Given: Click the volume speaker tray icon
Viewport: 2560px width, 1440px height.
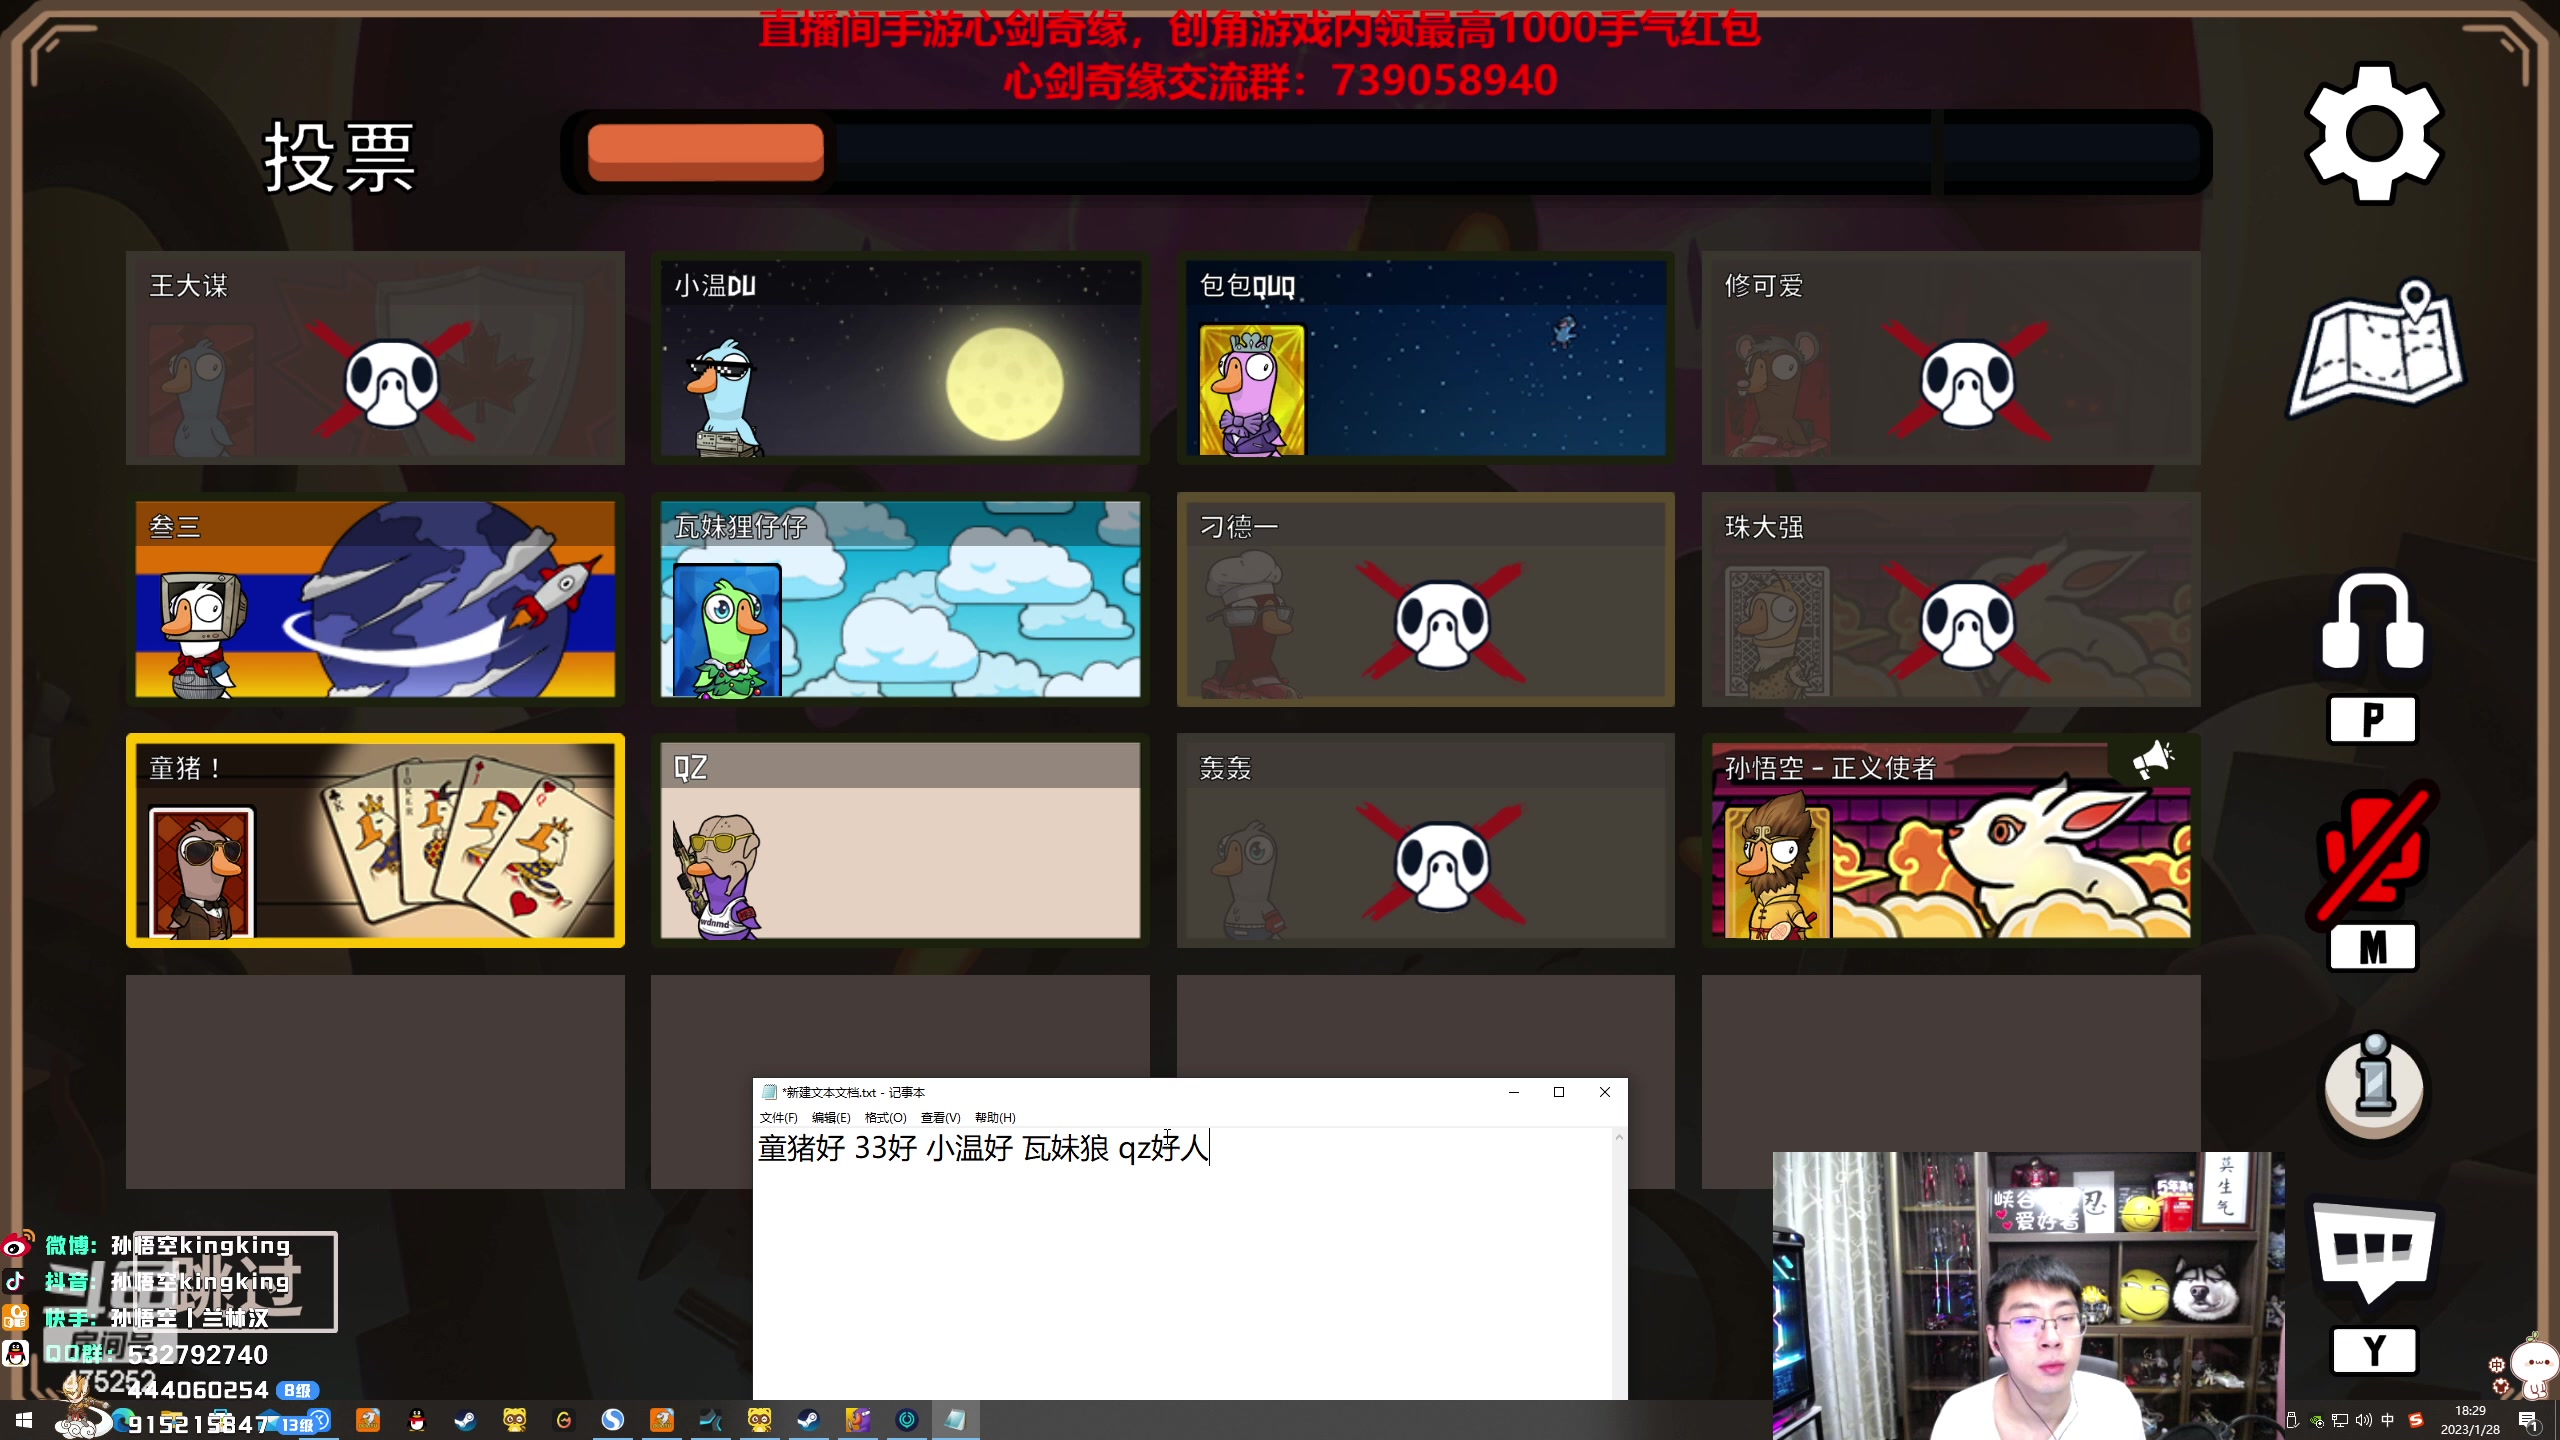Looking at the screenshot, I should 2364,1420.
